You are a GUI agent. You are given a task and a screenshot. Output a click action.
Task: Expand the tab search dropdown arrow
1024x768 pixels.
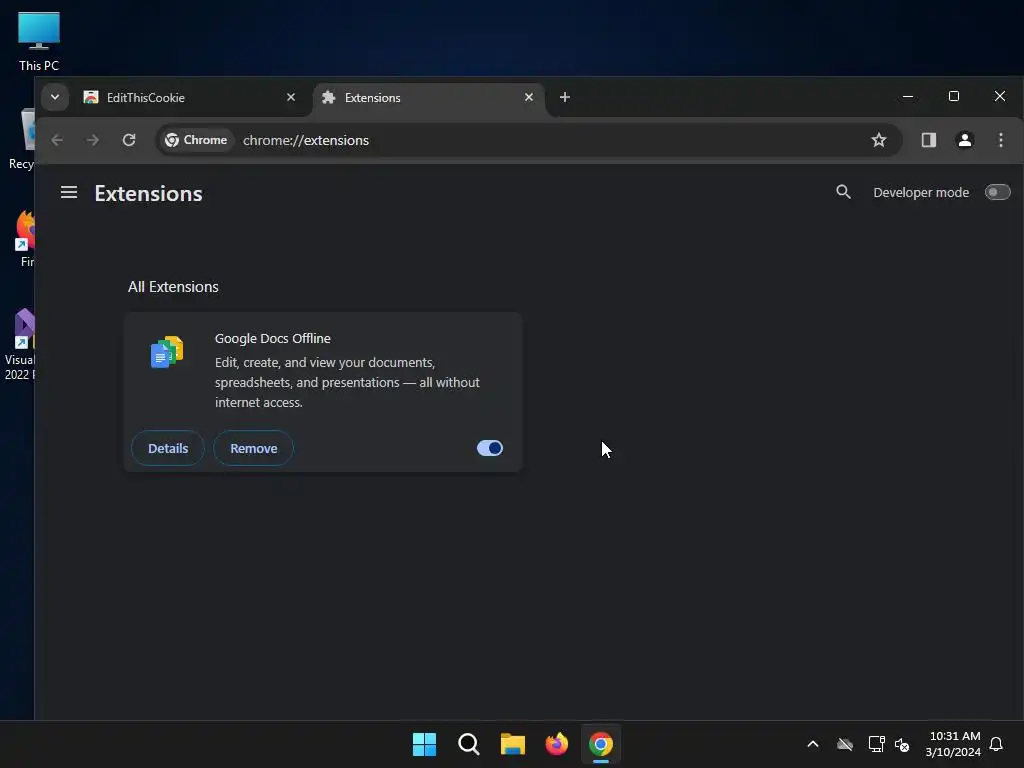(x=55, y=97)
